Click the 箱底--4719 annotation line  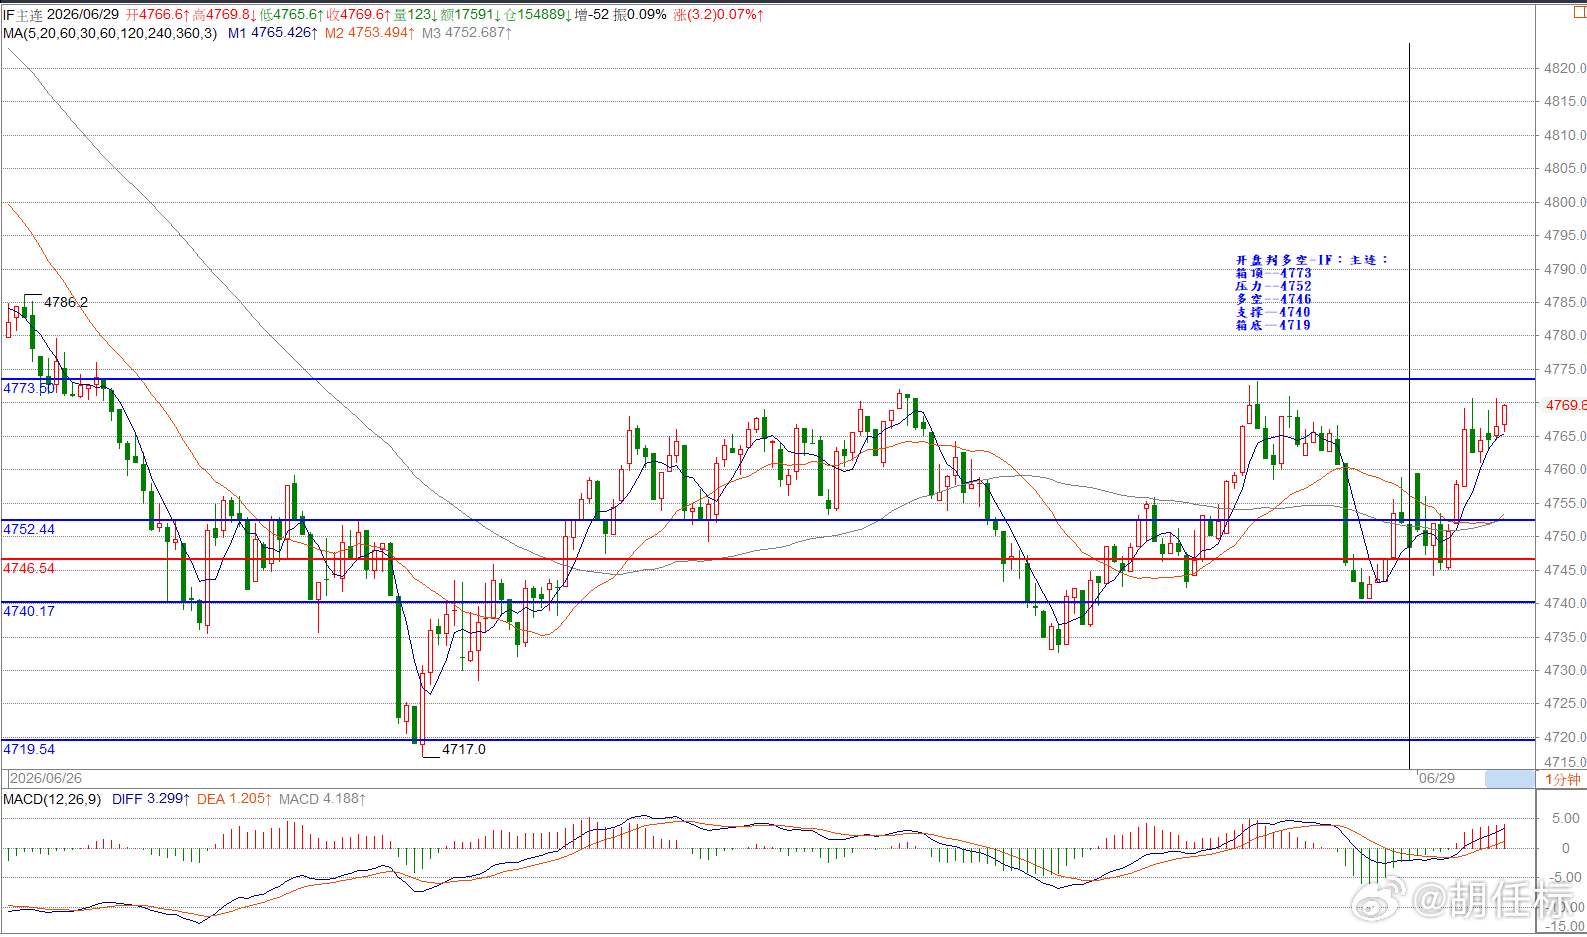coord(1273,325)
